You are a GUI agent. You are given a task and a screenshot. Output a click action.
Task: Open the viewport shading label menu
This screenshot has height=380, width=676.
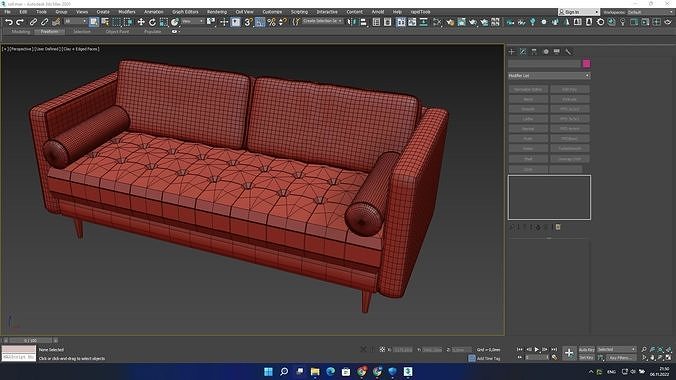81,49
